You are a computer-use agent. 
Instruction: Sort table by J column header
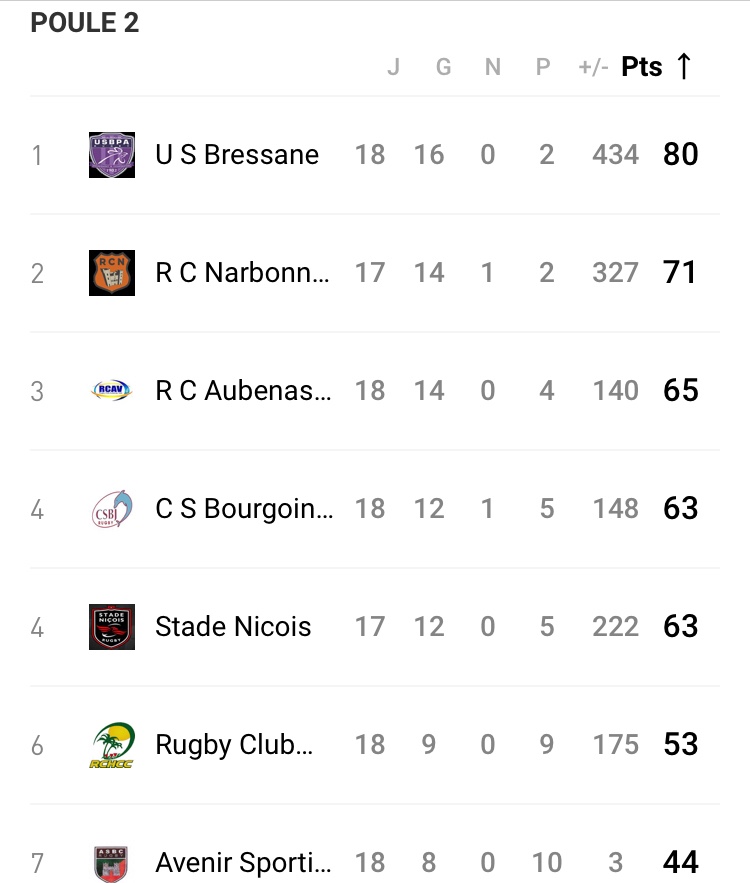coord(393,68)
